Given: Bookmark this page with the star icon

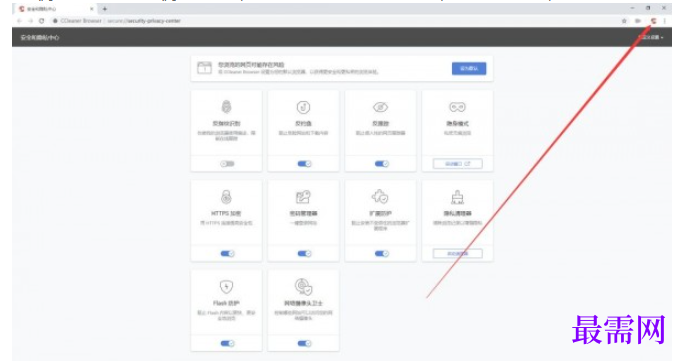Looking at the screenshot, I should [624, 20].
